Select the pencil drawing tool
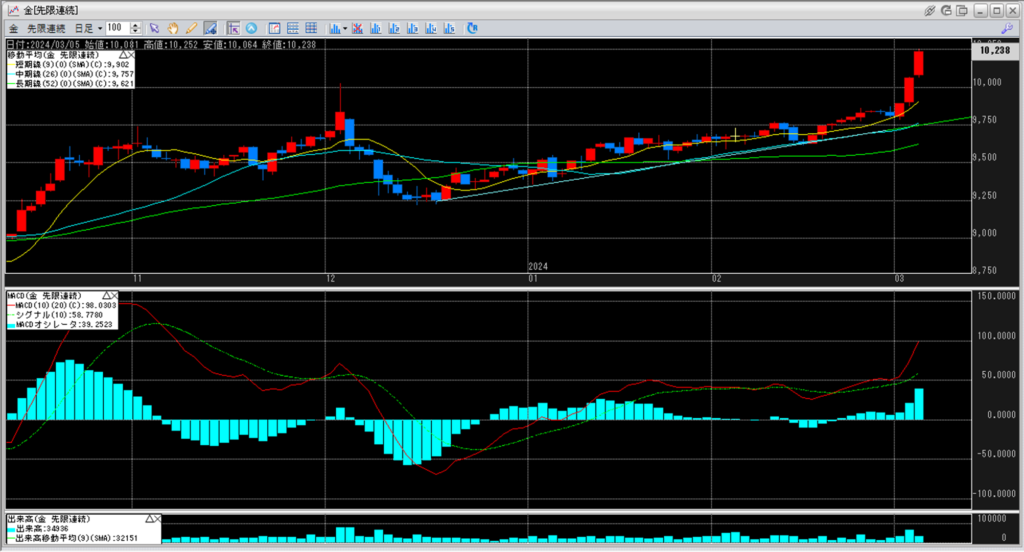Screen dimensions: 1024x552 click(191, 27)
